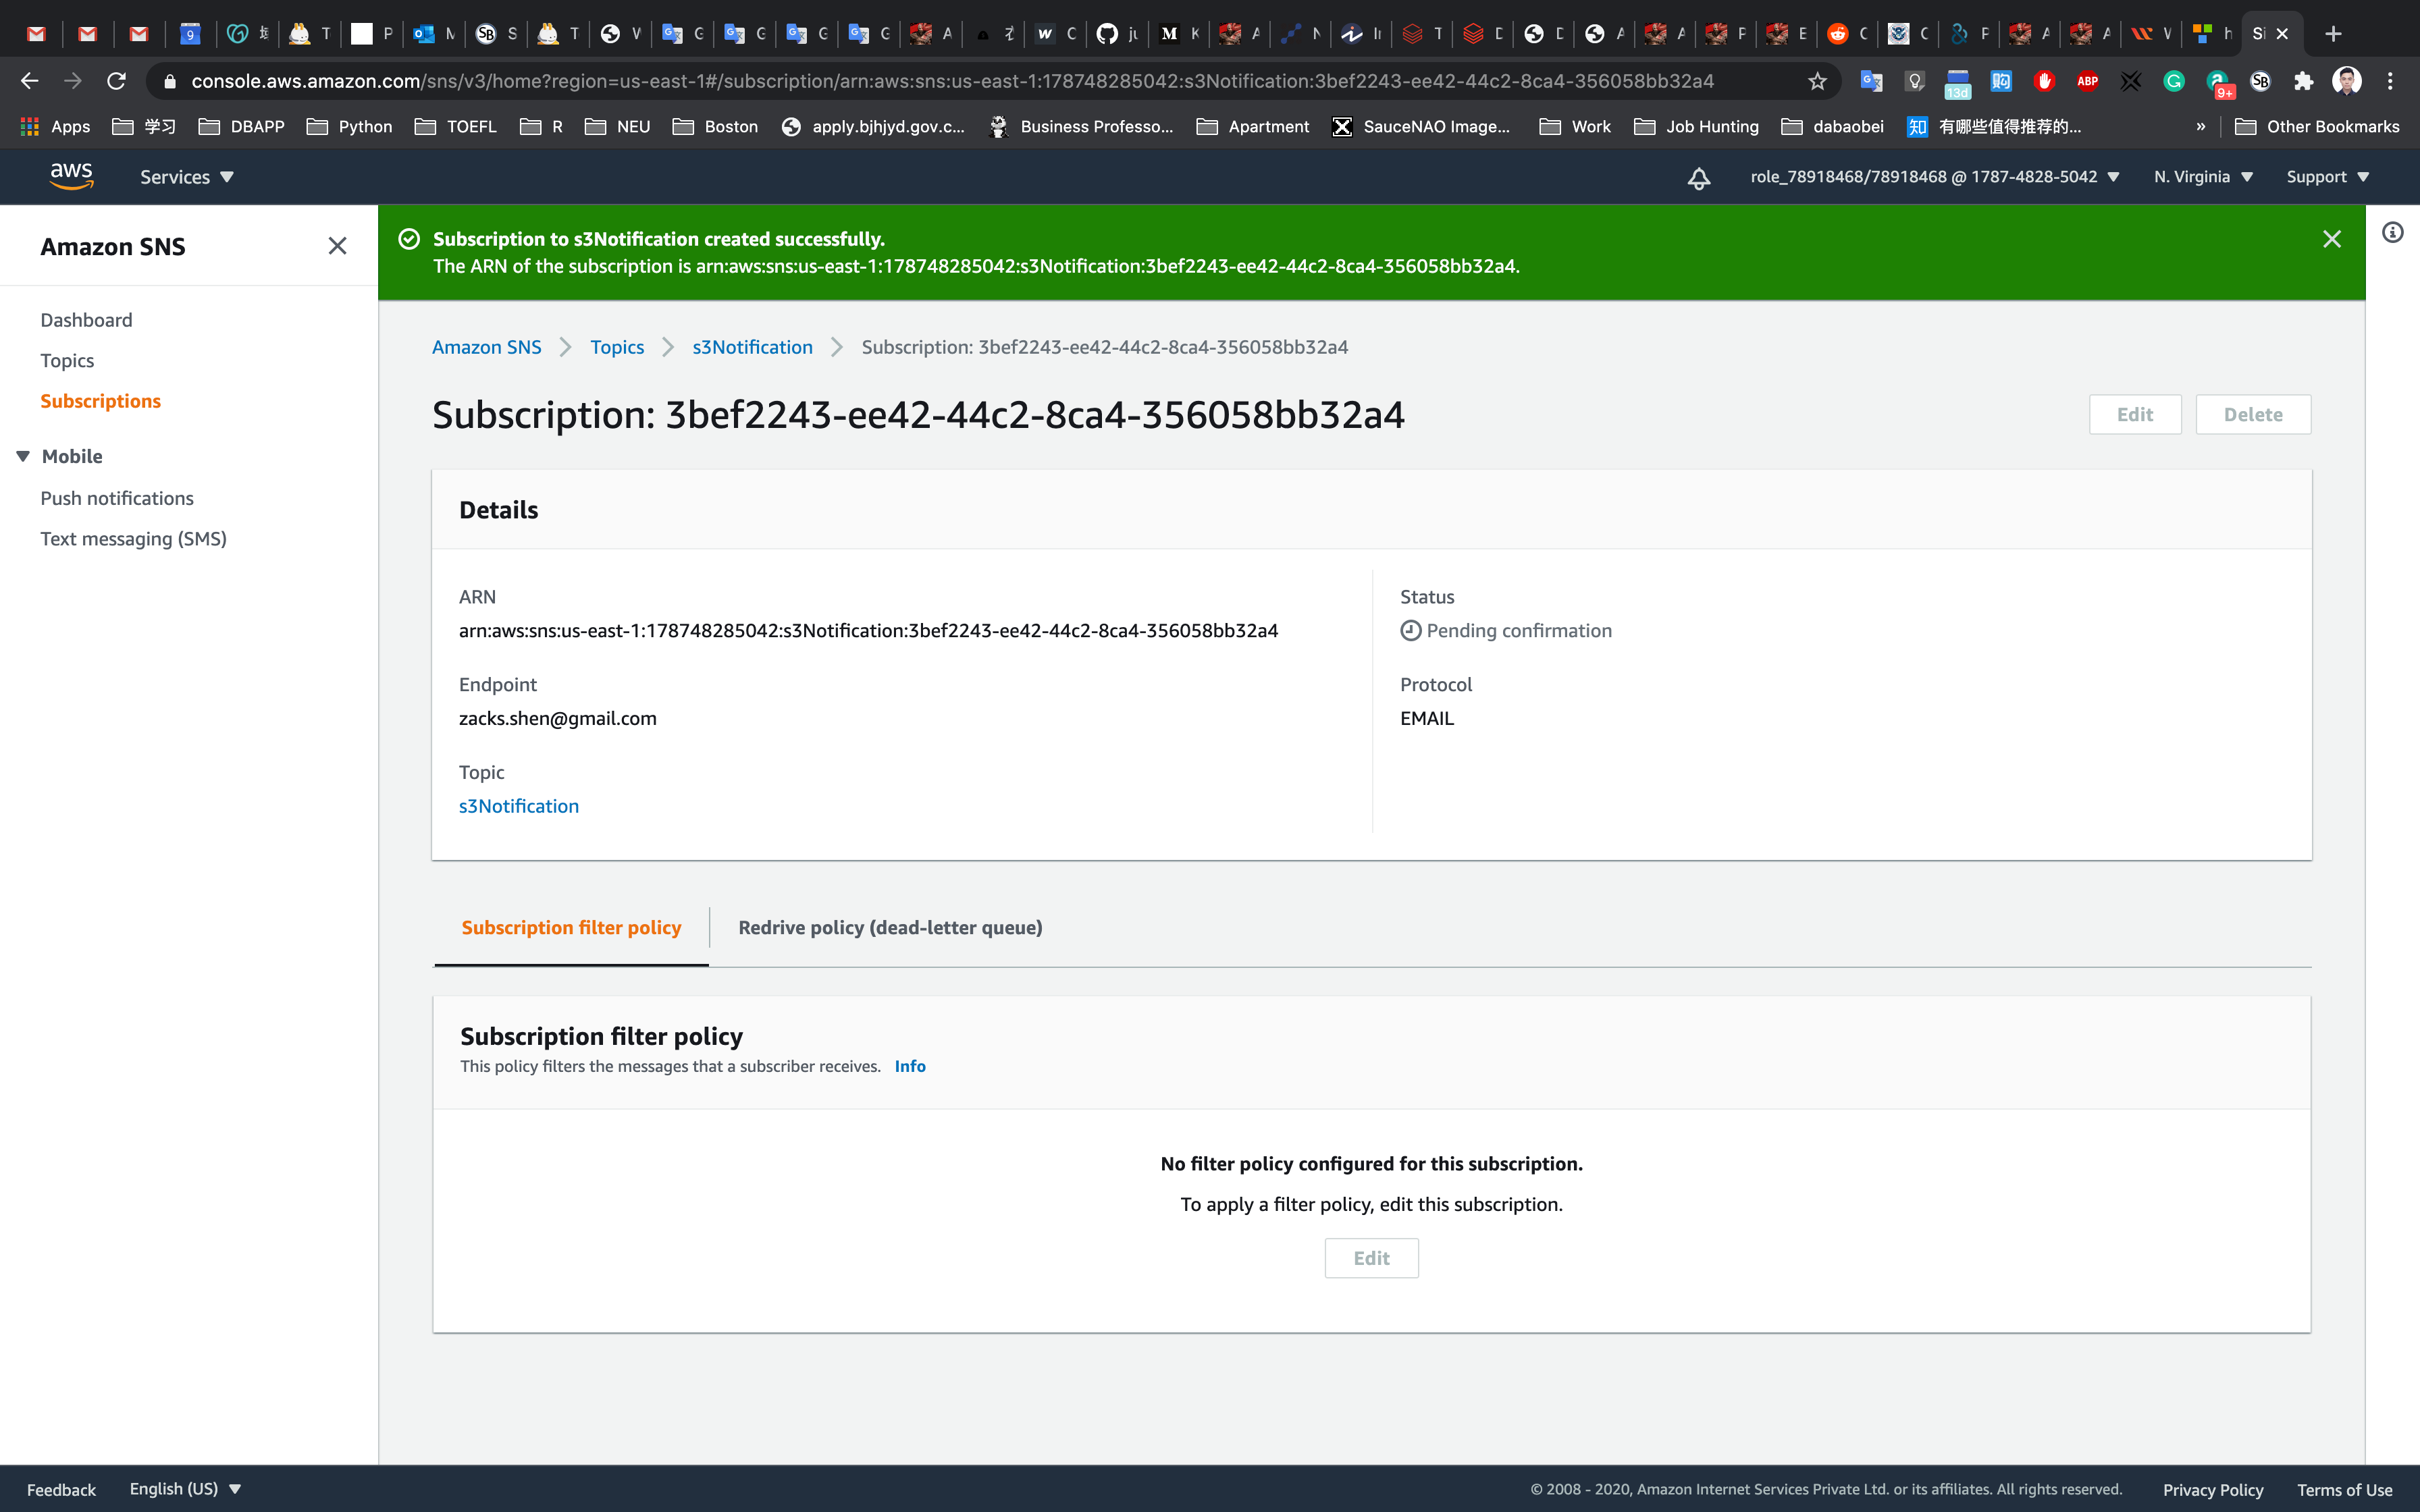Open the Chrome extensions puzzle icon
This screenshot has height=1512, width=2420.
pos(2303,81)
